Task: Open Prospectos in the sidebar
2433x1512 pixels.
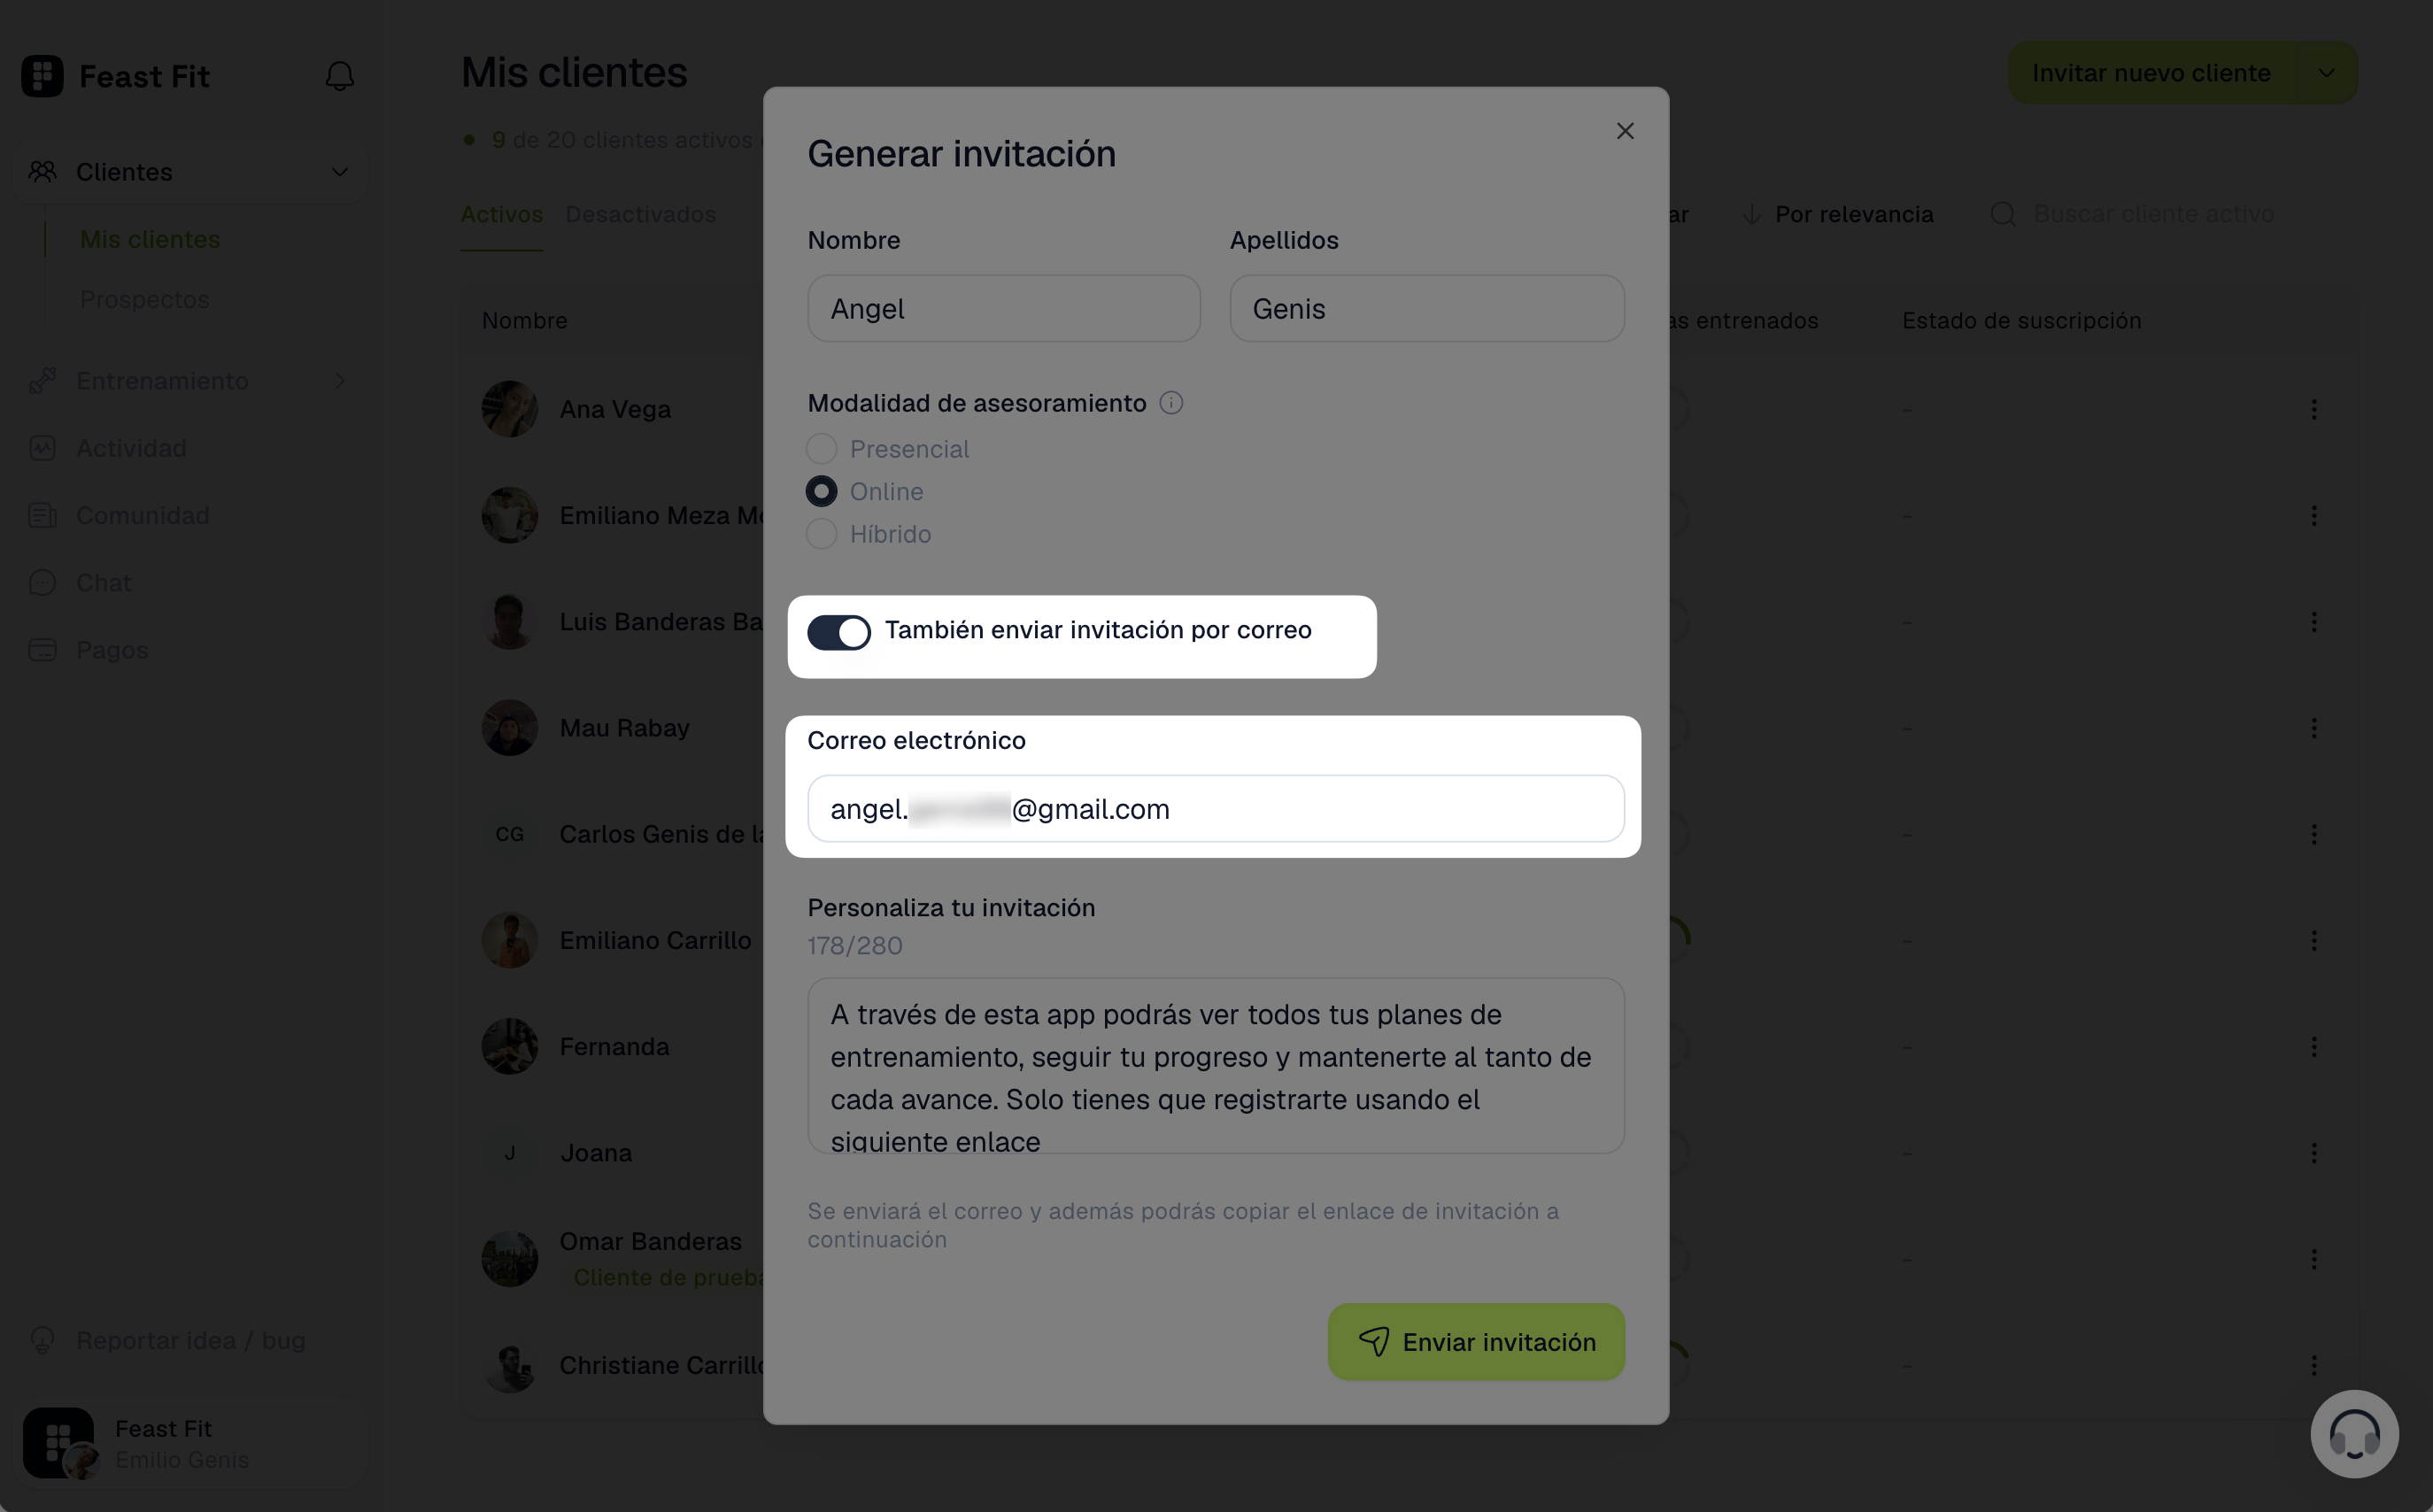Action: click(145, 299)
